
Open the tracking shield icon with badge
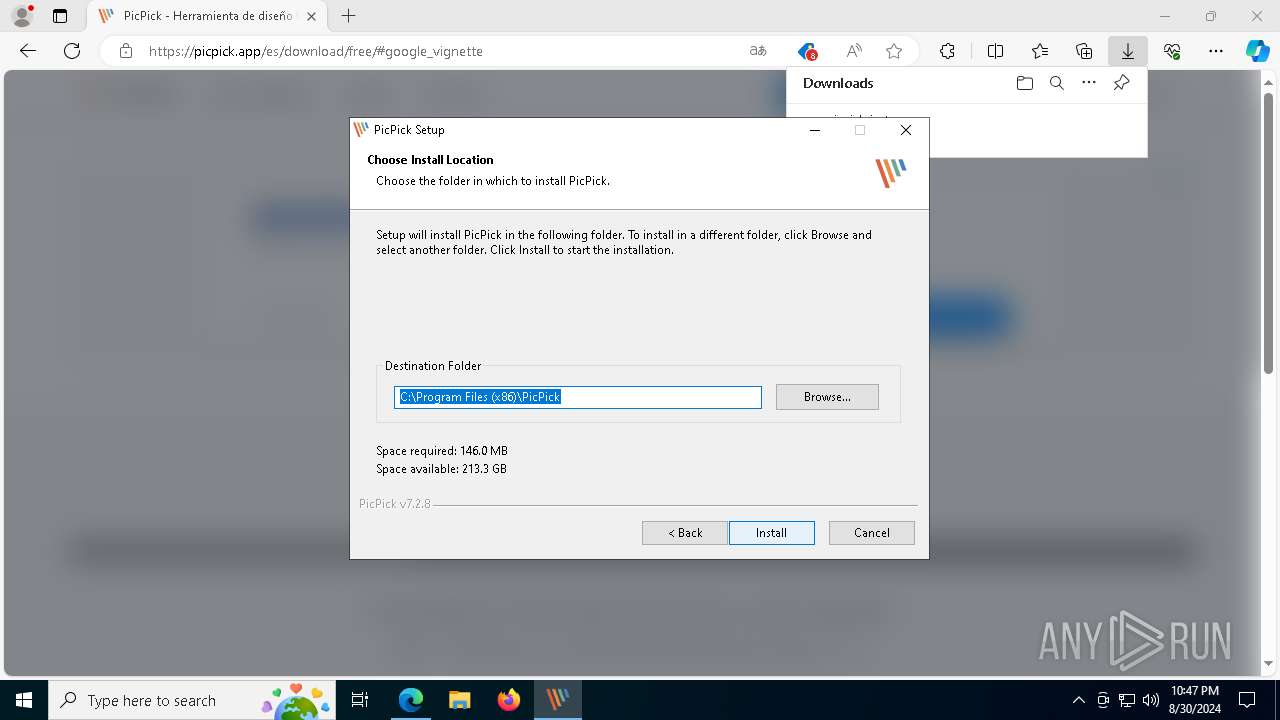point(807,51)
